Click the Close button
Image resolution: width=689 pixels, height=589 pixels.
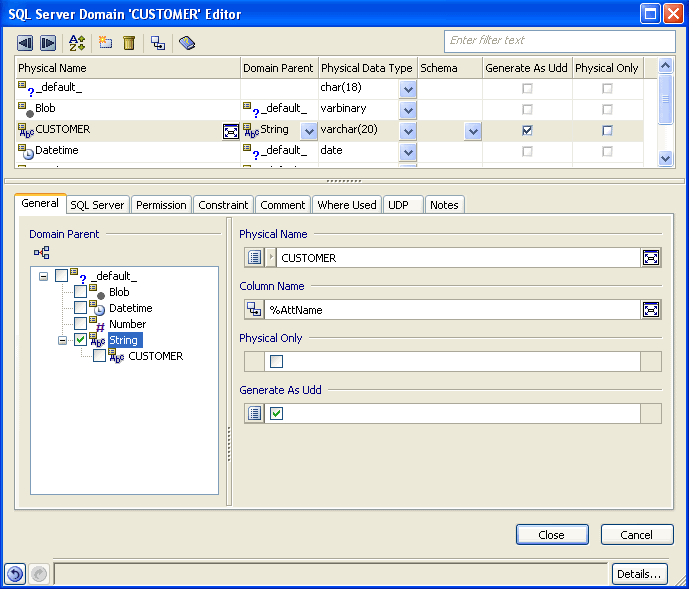pos(552,535)
